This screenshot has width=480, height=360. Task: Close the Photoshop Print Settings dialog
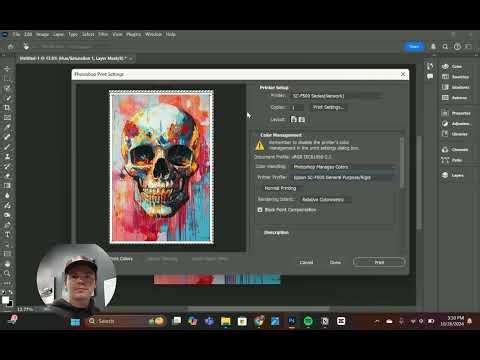point(403,74)
